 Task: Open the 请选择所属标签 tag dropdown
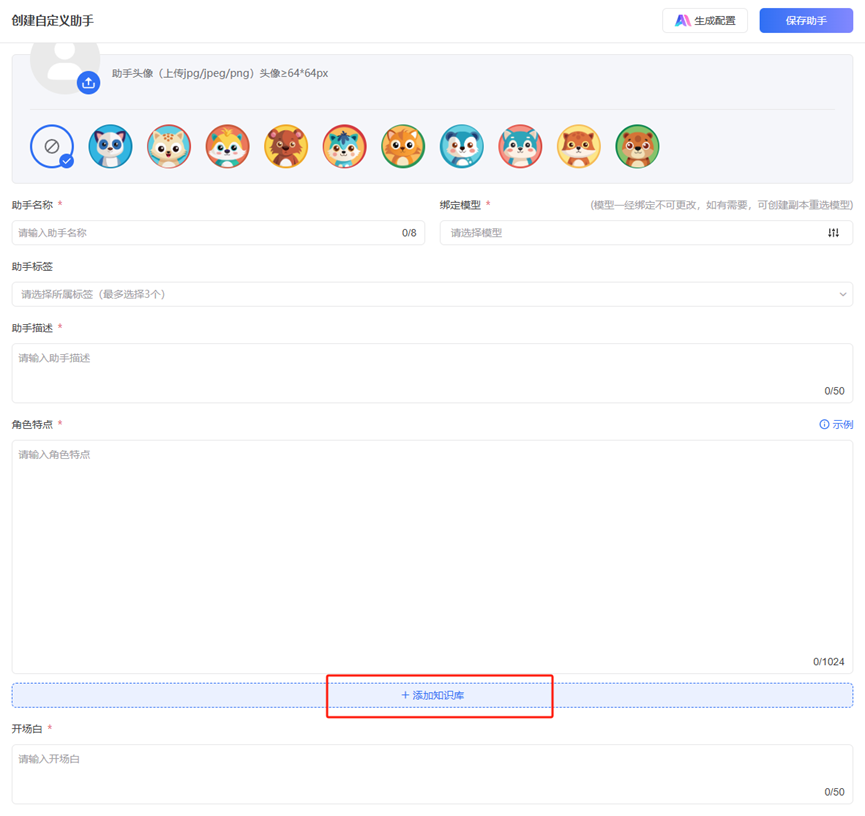432,294
